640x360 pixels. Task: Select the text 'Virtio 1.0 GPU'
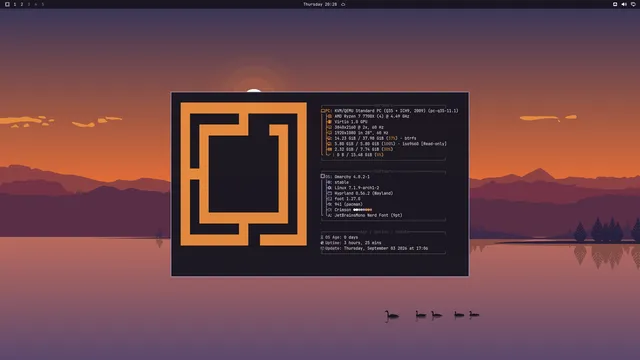pos(351,122)
